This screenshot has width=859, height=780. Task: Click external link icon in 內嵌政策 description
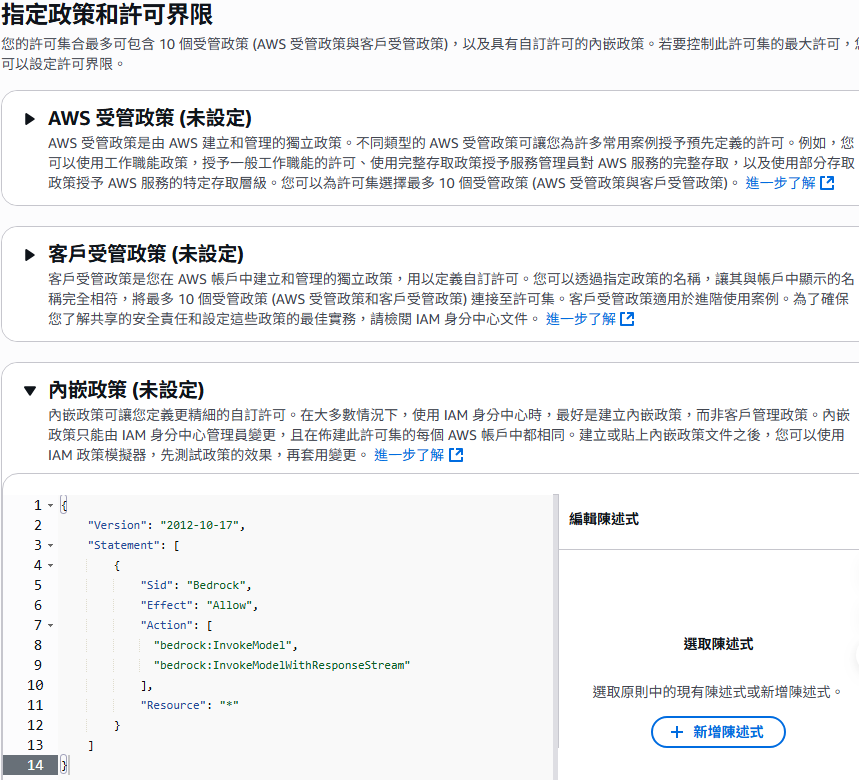(x=456, y=455)
